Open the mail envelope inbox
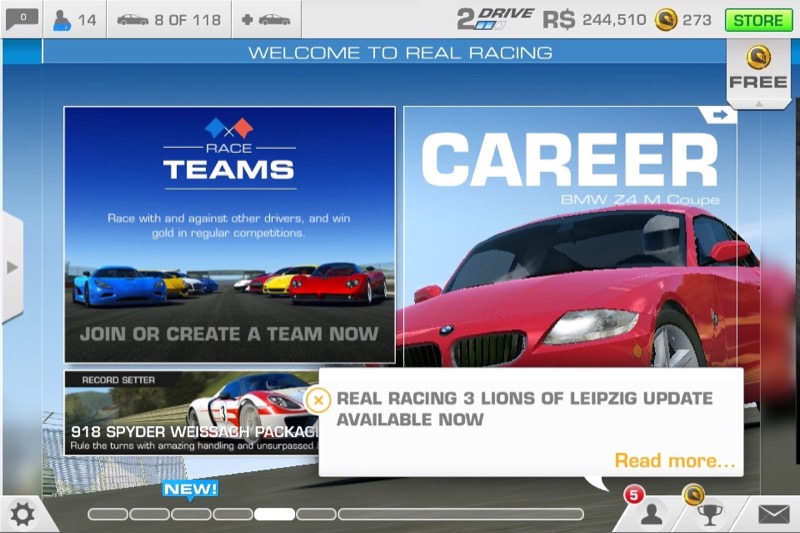 pyautogui.click(x=773, y=514)
